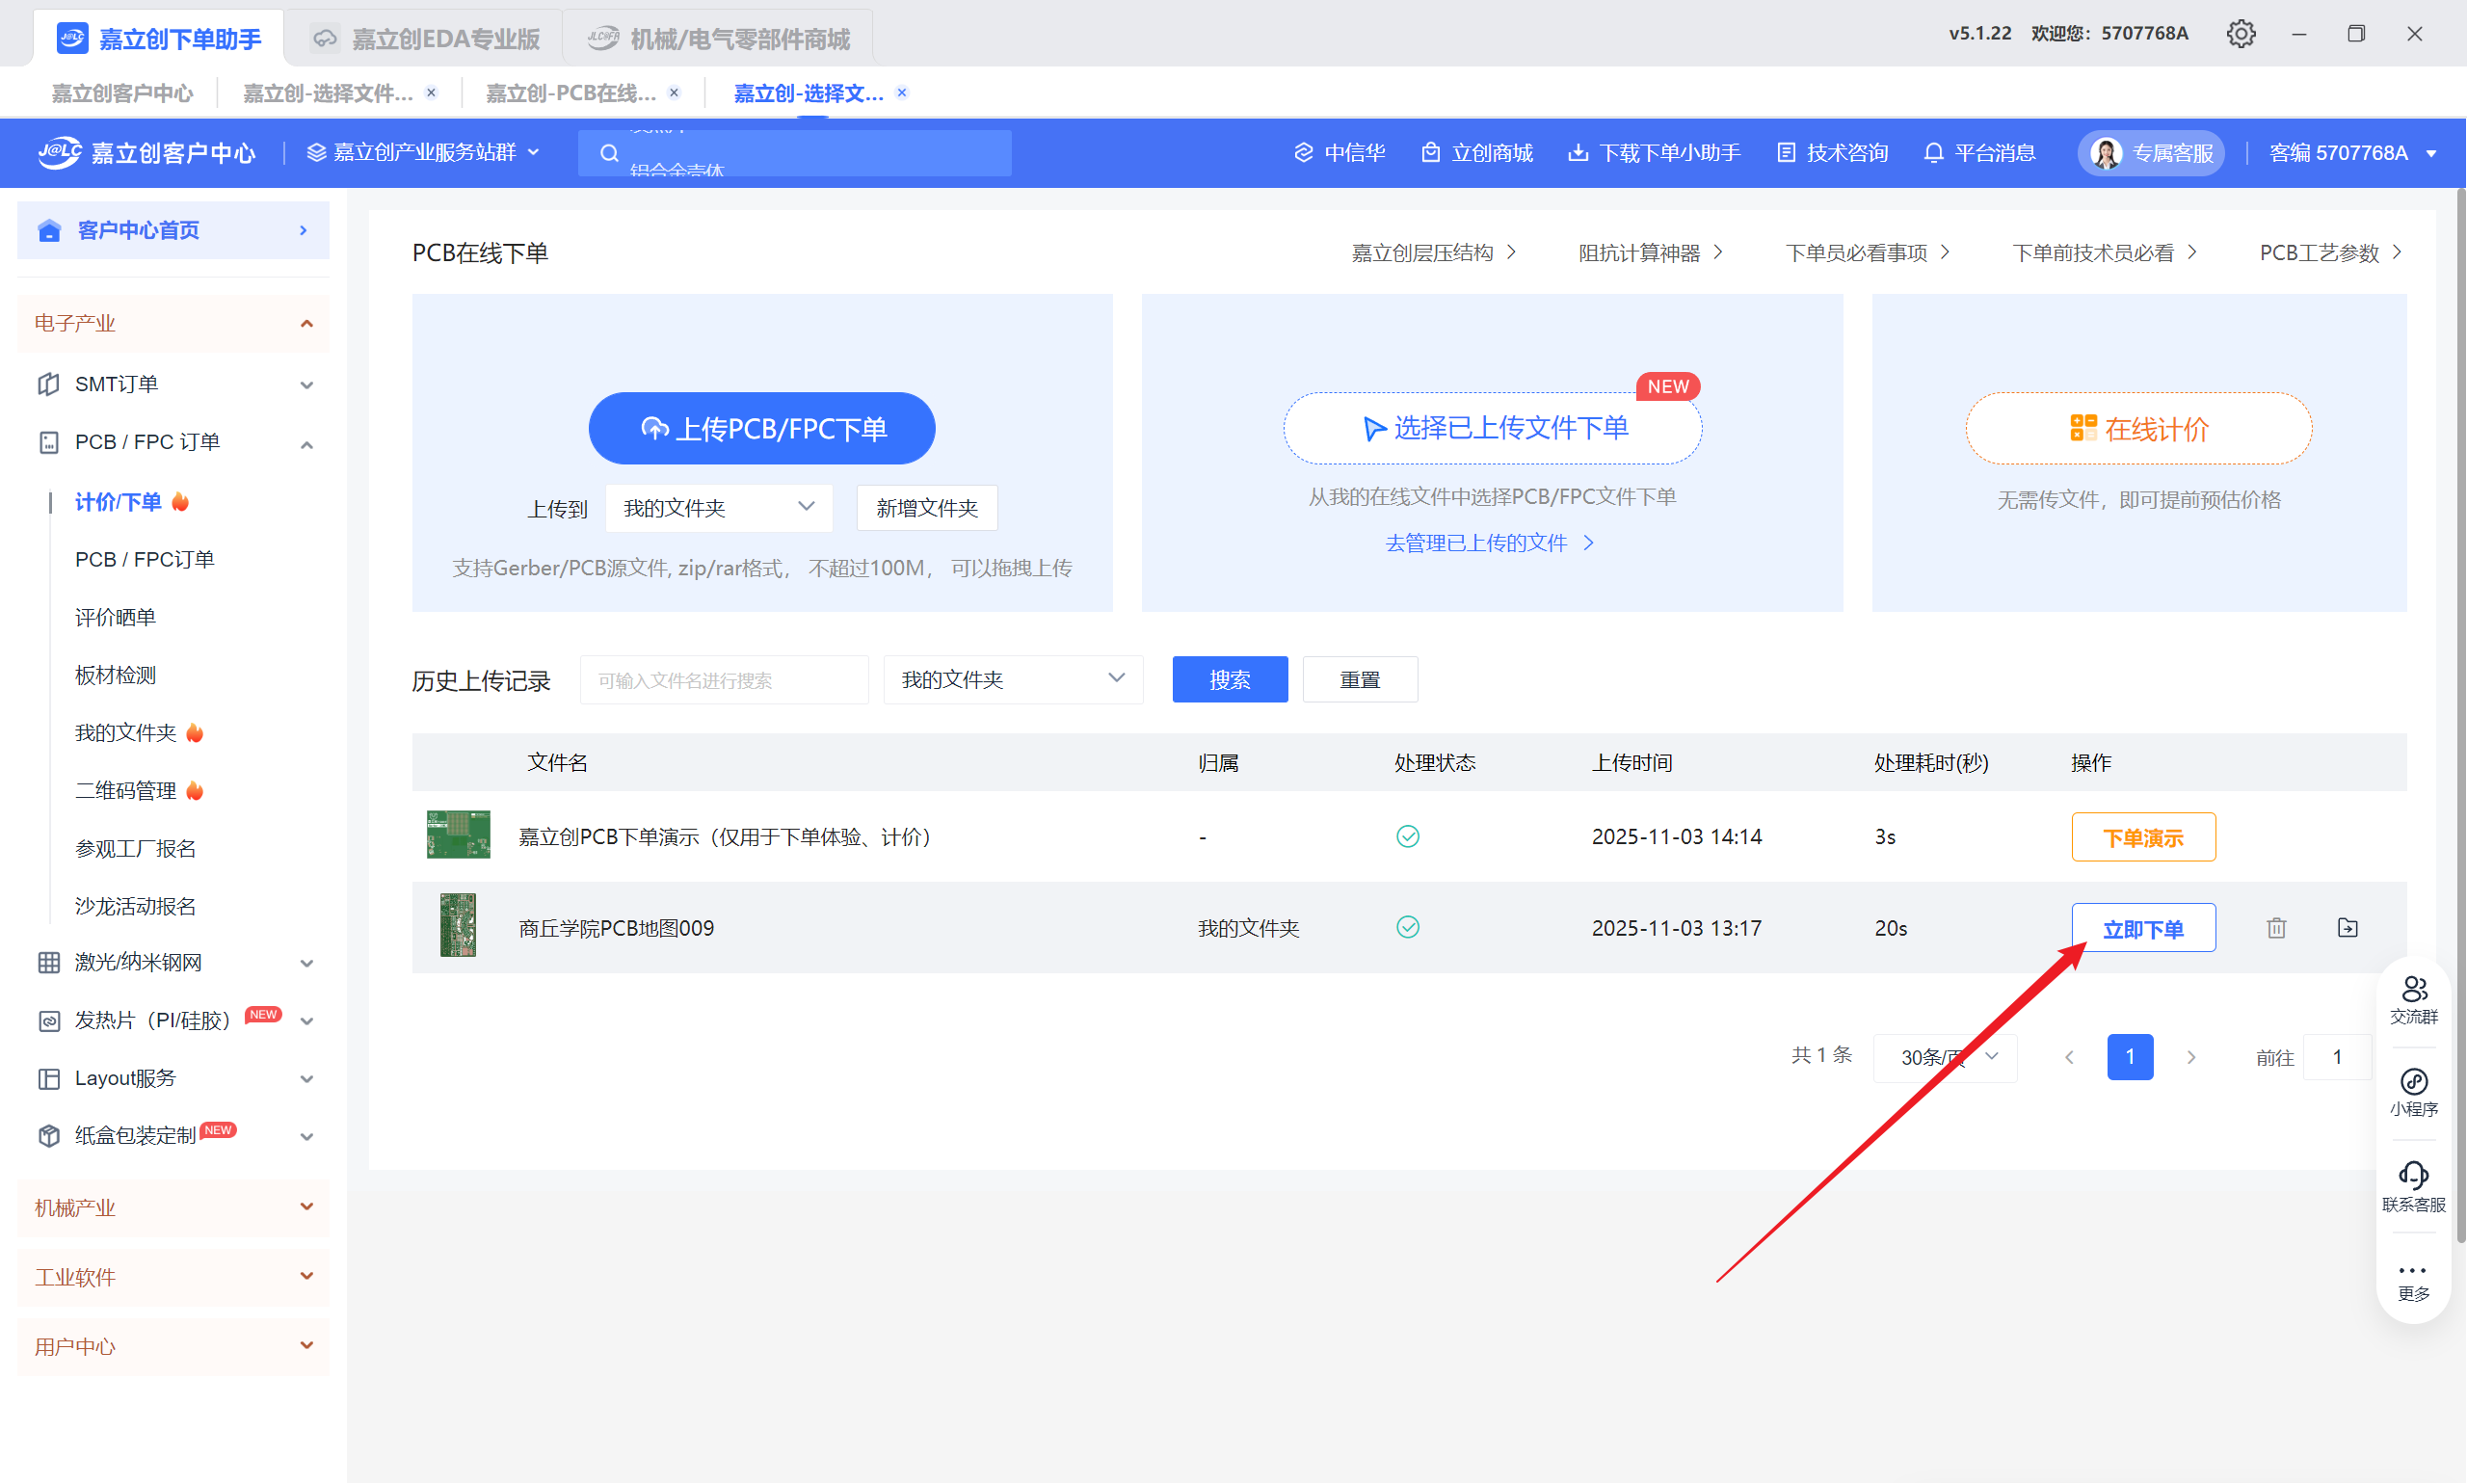Click the 立即下单 button
This screenshot has height=1484, width=2467.
tap(2142, 929)
